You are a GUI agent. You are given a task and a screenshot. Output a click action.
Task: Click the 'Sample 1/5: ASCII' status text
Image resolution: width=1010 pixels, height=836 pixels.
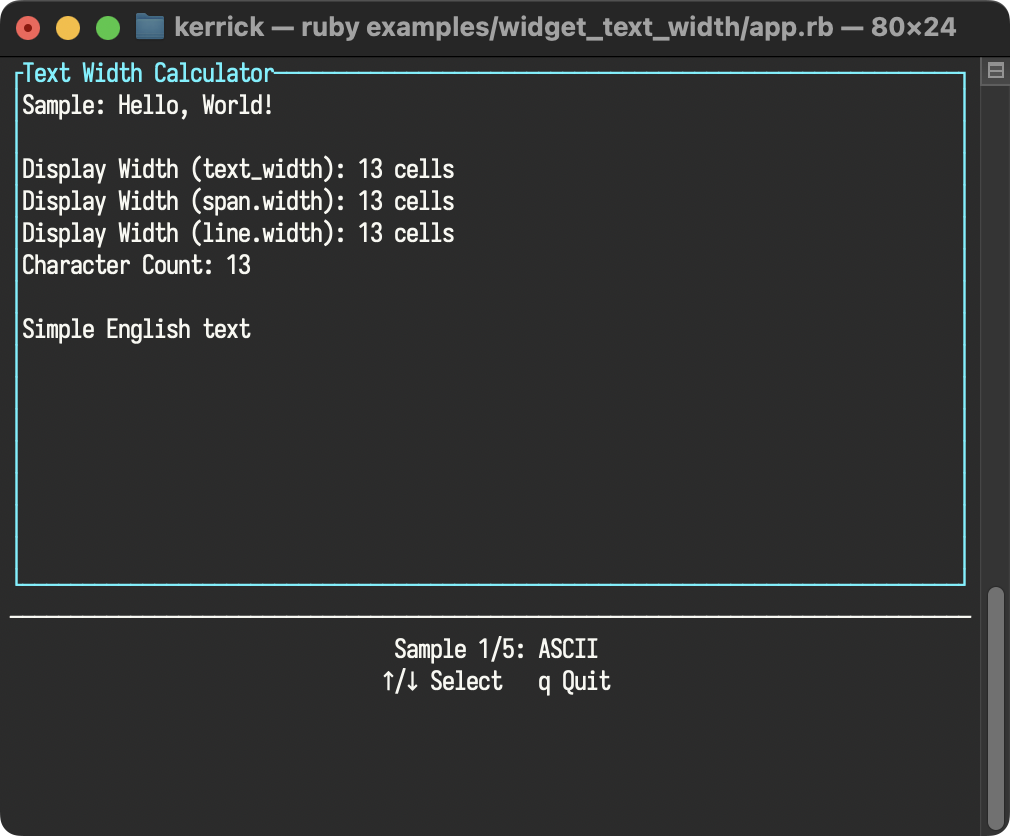click(496, 649)
